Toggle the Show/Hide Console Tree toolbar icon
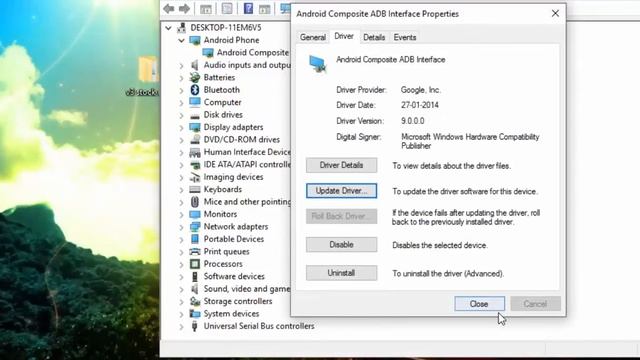The width and height of the screenshot is (640, 360). (x=206, y=9)
